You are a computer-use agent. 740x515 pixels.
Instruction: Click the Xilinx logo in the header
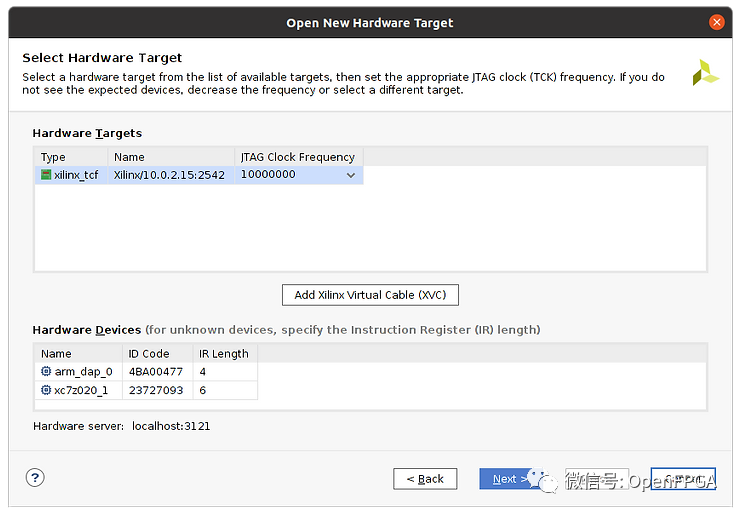tap(705, 72)
